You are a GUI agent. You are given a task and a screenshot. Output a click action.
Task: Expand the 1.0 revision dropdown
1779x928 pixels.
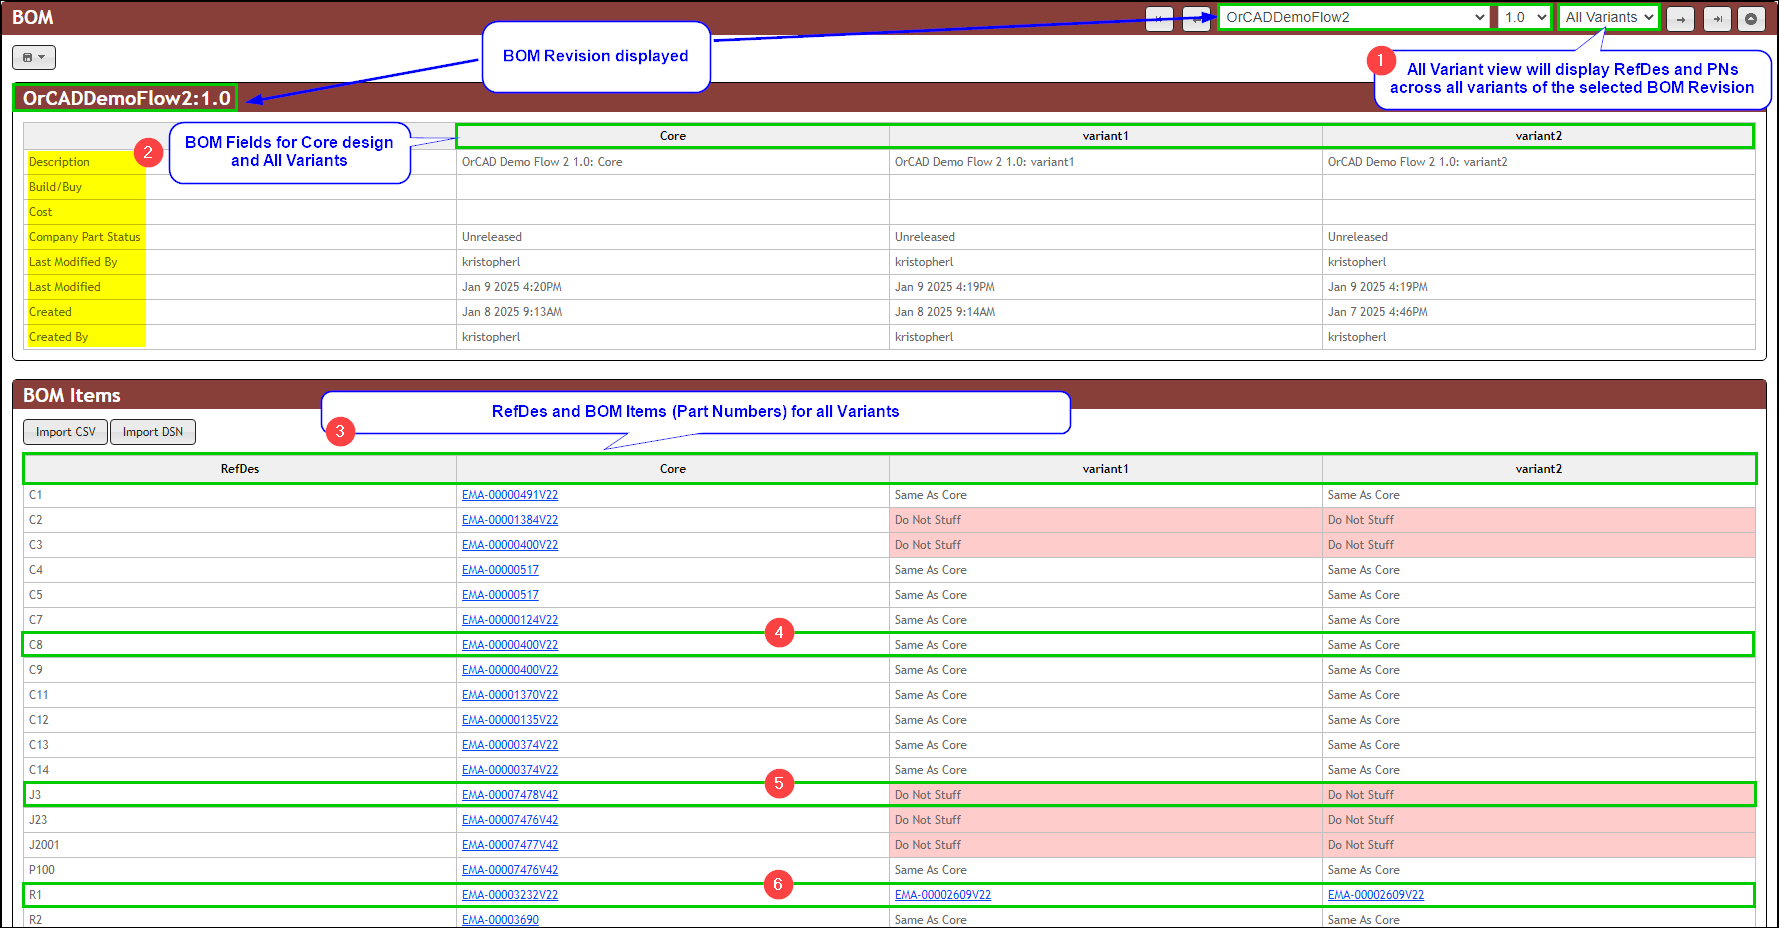(1524, 17)
